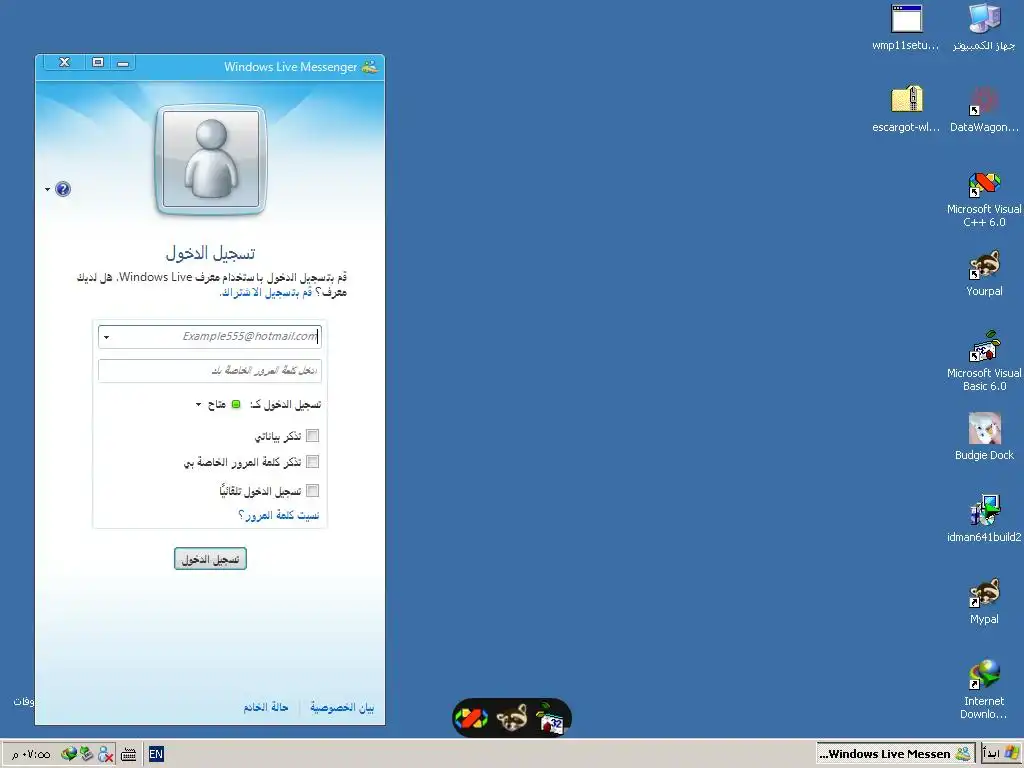The width and height of the screenshot is (1024, 768).
Task: Select the Microsoft Visual C++ 6.0 icon
Action: (x=984, y=199)
